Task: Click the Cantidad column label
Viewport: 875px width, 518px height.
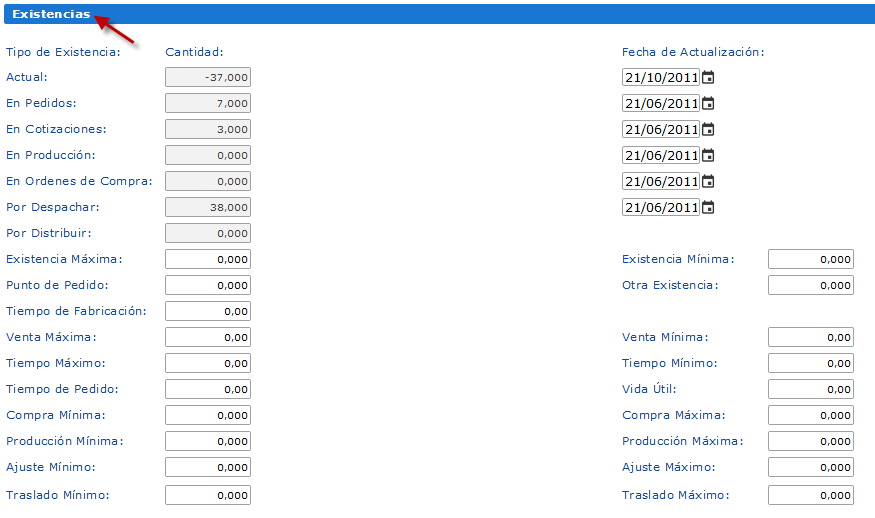Action: [x=194, y=52]
